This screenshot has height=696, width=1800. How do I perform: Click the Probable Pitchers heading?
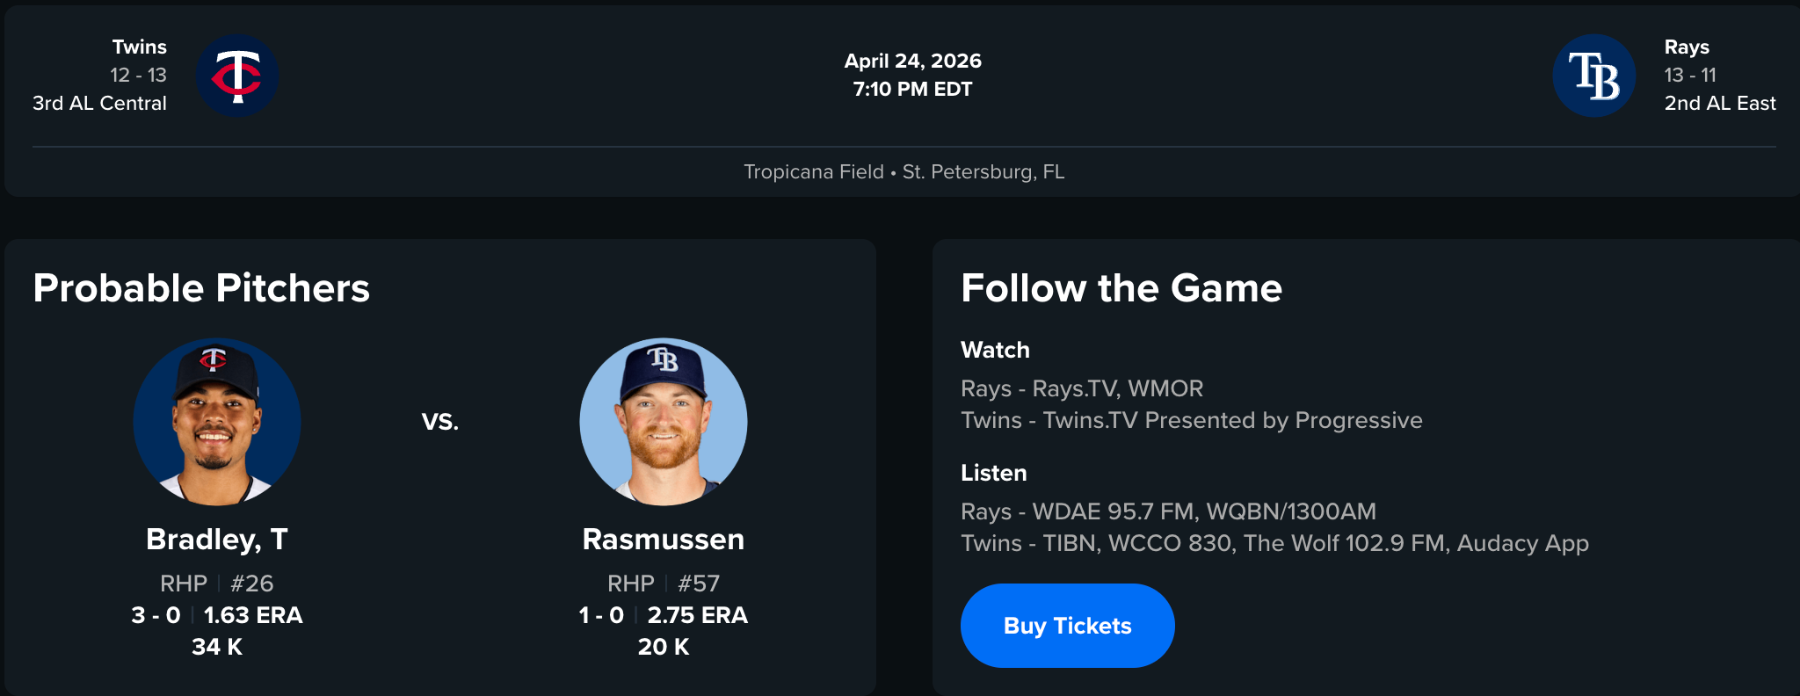[x=201, y=288]
